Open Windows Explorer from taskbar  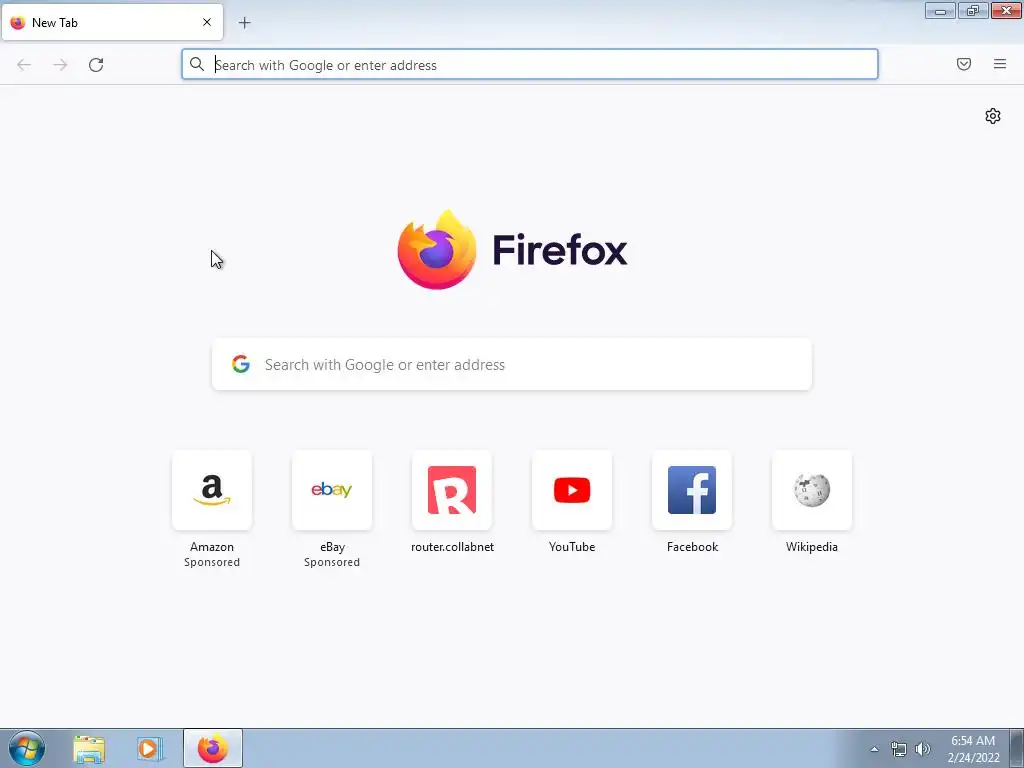[x=89, y=748]
